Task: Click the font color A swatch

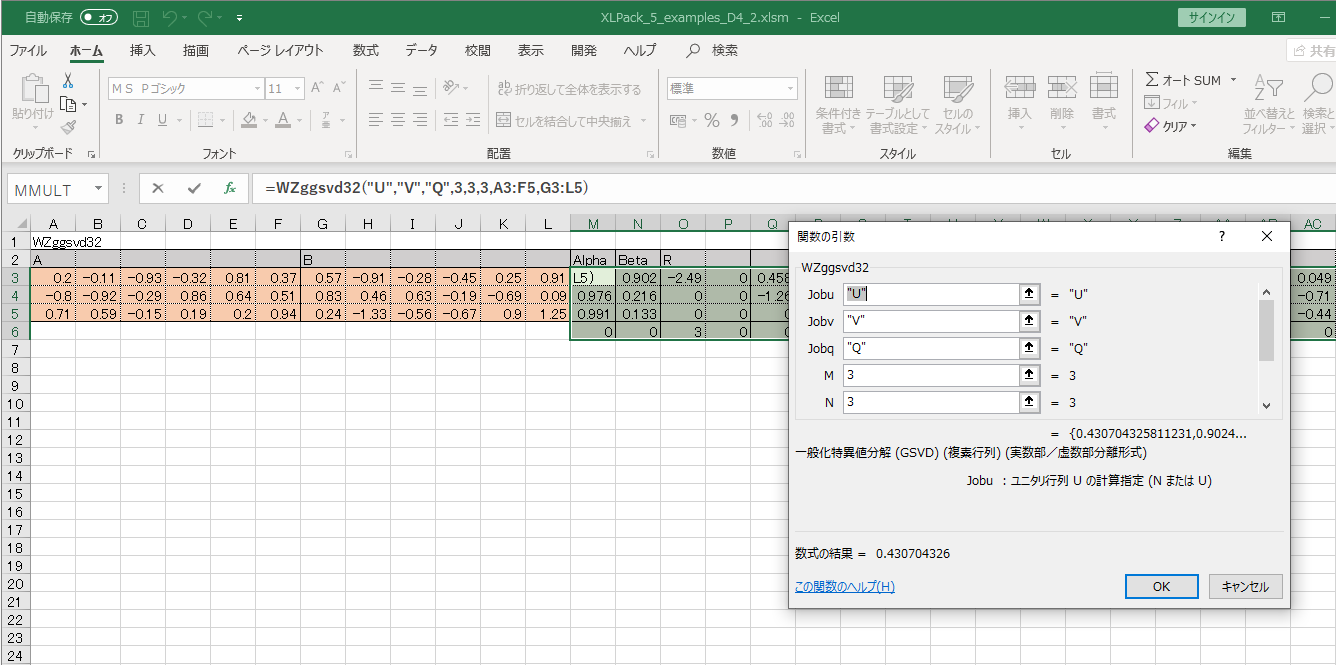Action: [283, 121]
